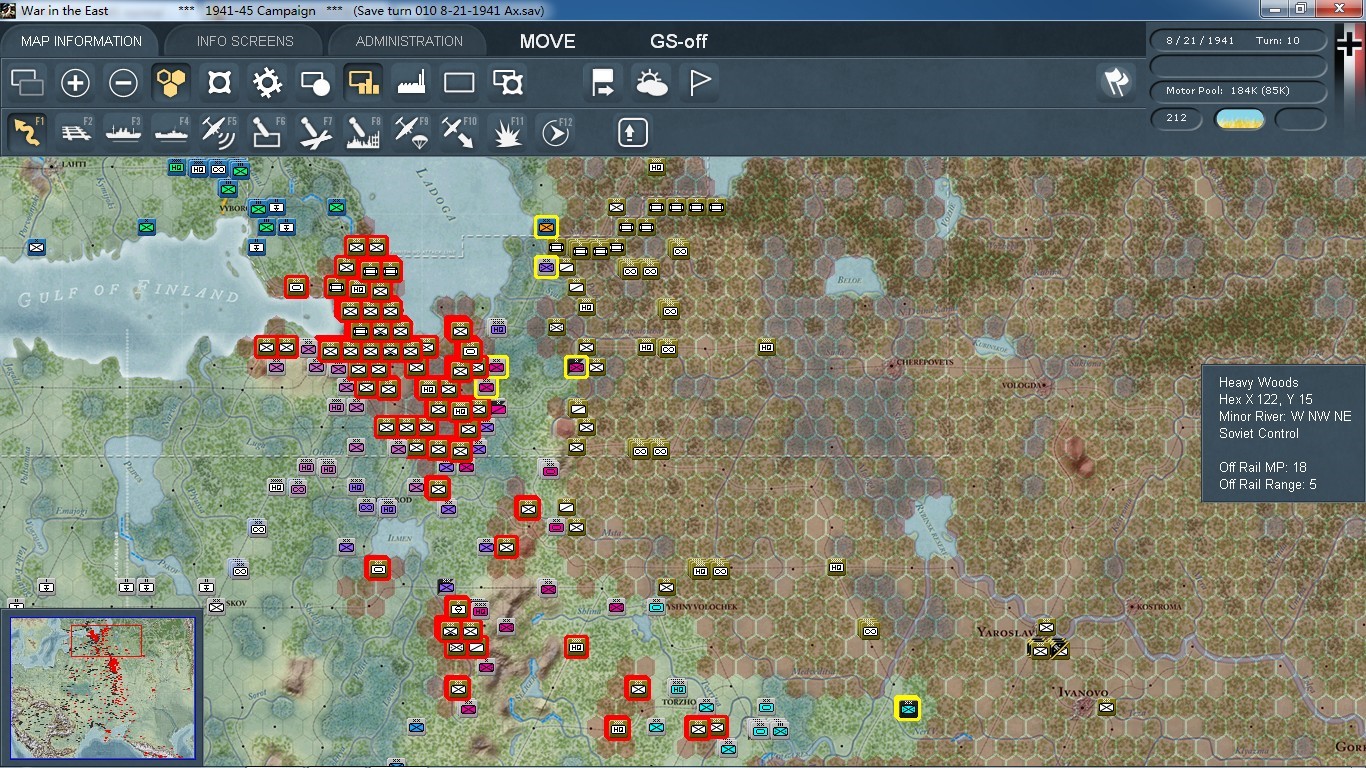Screen dimensions: 1366x768
Task: Click the Off Rail MP: 18 text
Action: pos(1263,467)
